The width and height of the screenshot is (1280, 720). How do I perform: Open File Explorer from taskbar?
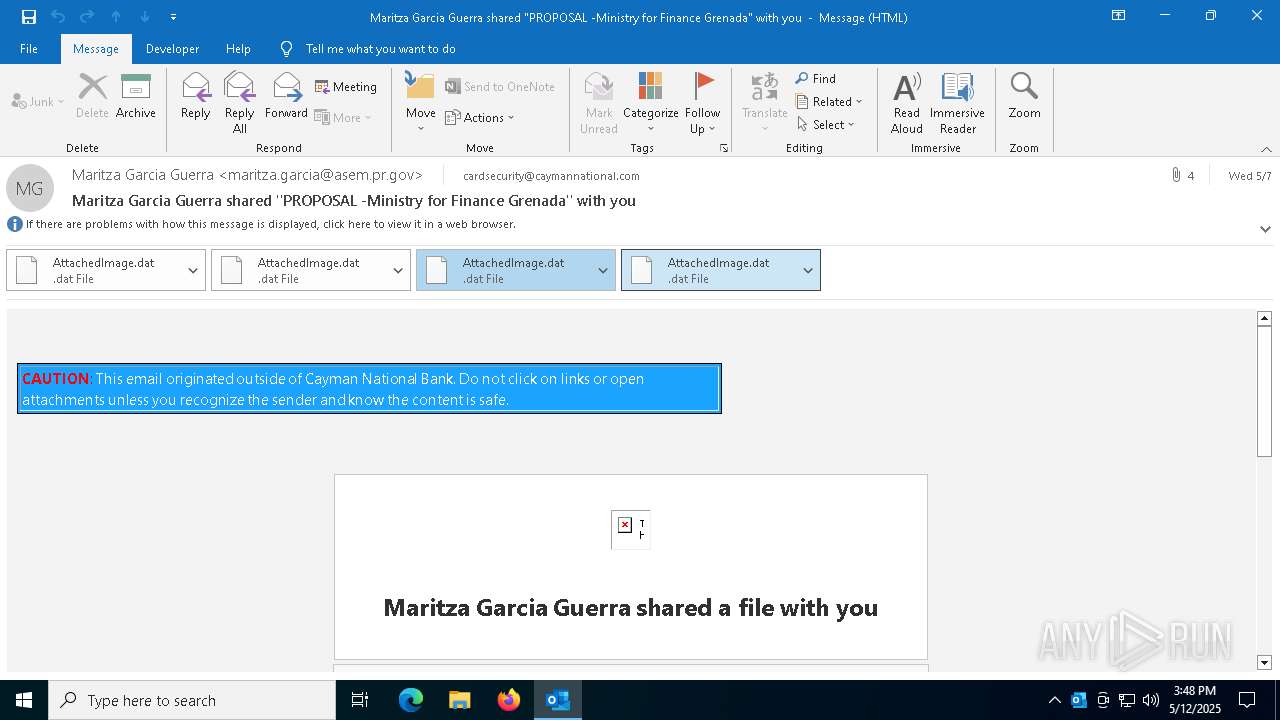(x=460, y=700)
